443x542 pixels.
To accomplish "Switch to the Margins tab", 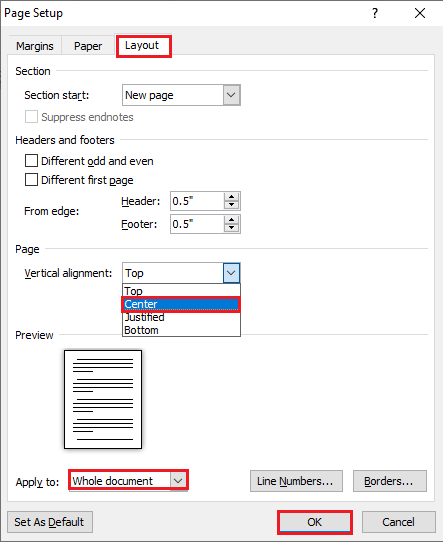I will tap(35, 46).
